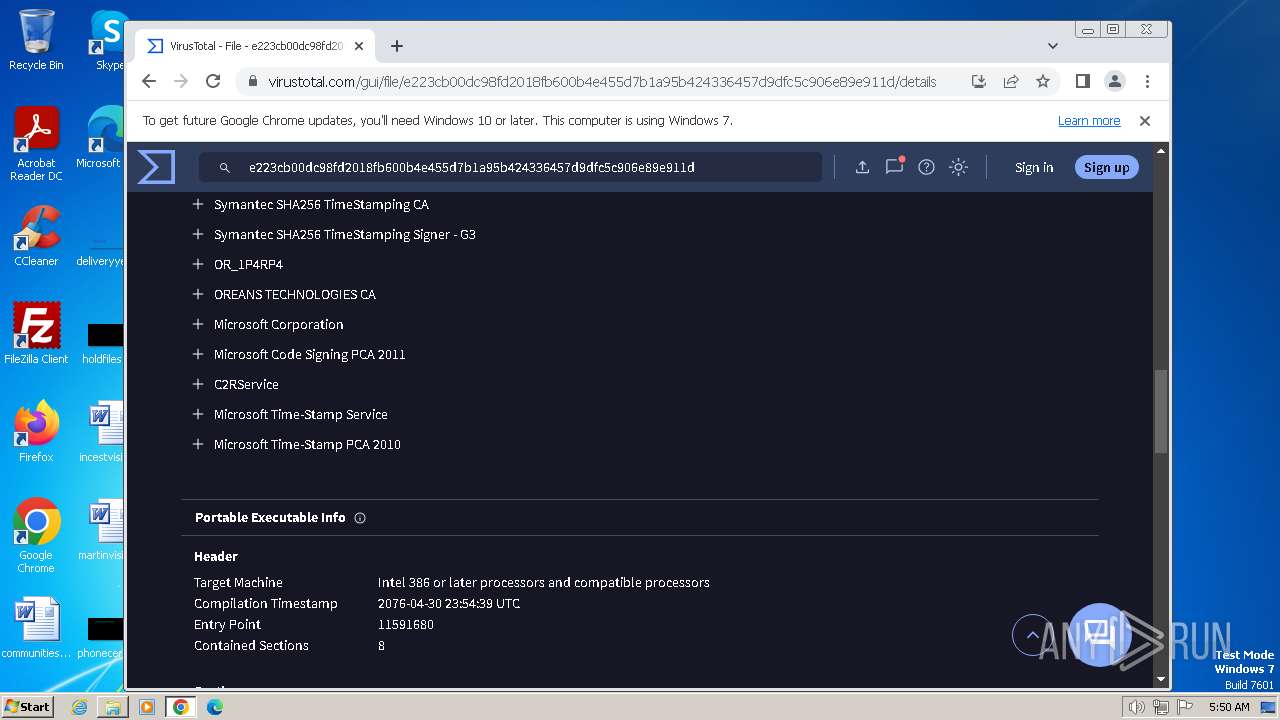Expand Microsoft Time-Stamp Service entry
This screenshot has height=720, width=1280.
click(x=198, y=414)
